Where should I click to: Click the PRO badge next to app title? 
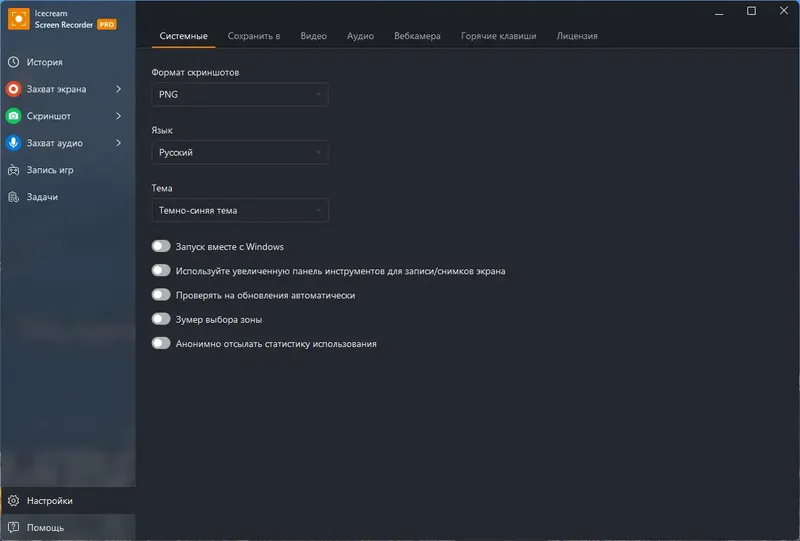[x=107, y=24]
